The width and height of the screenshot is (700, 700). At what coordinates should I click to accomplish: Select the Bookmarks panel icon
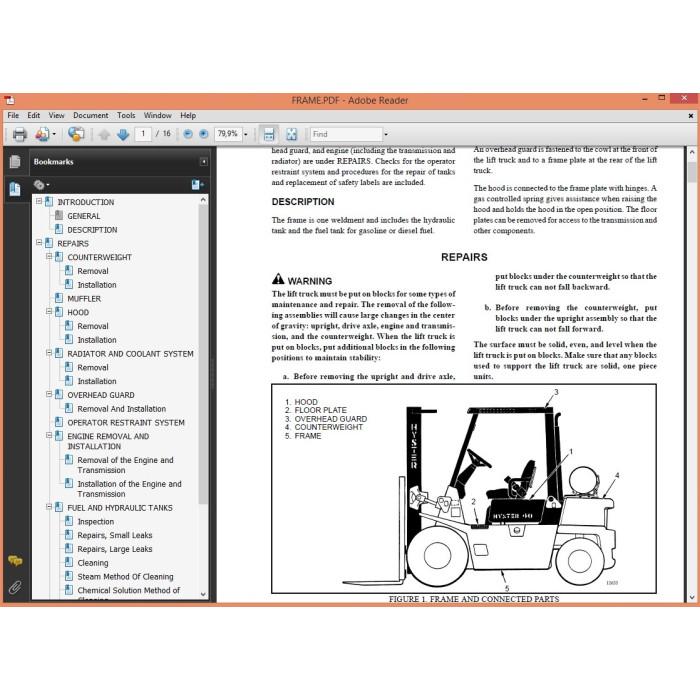[15, 189]
